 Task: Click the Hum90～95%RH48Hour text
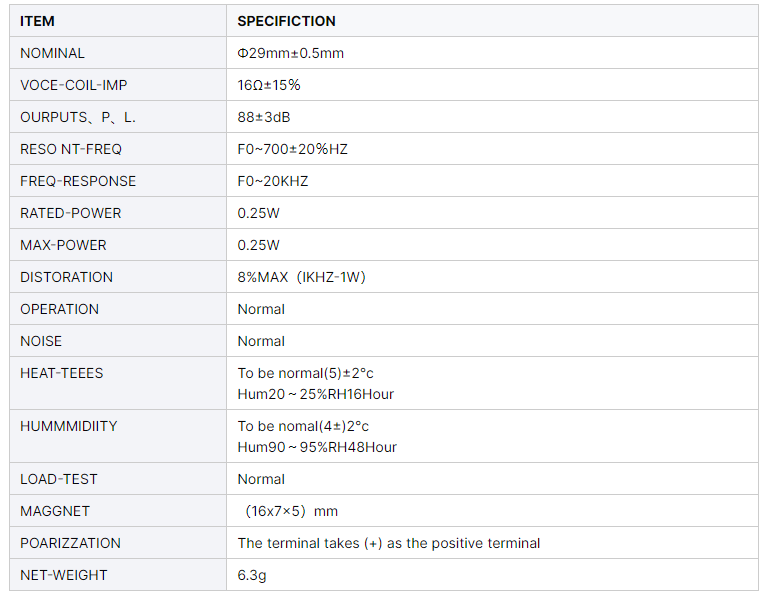coord(316,447)
